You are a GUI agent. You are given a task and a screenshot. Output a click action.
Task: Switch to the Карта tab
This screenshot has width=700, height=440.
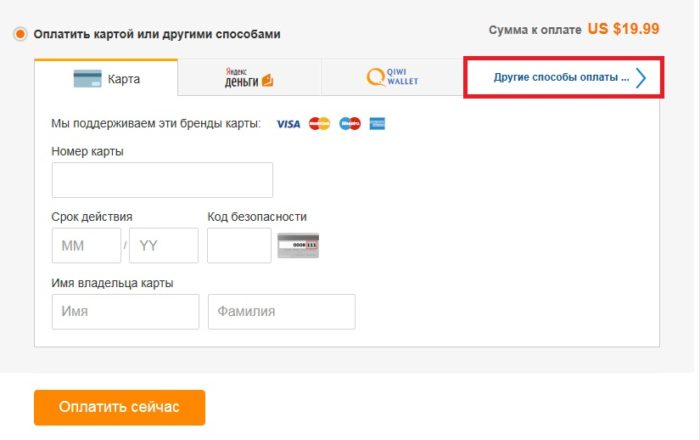coord(106,78)
